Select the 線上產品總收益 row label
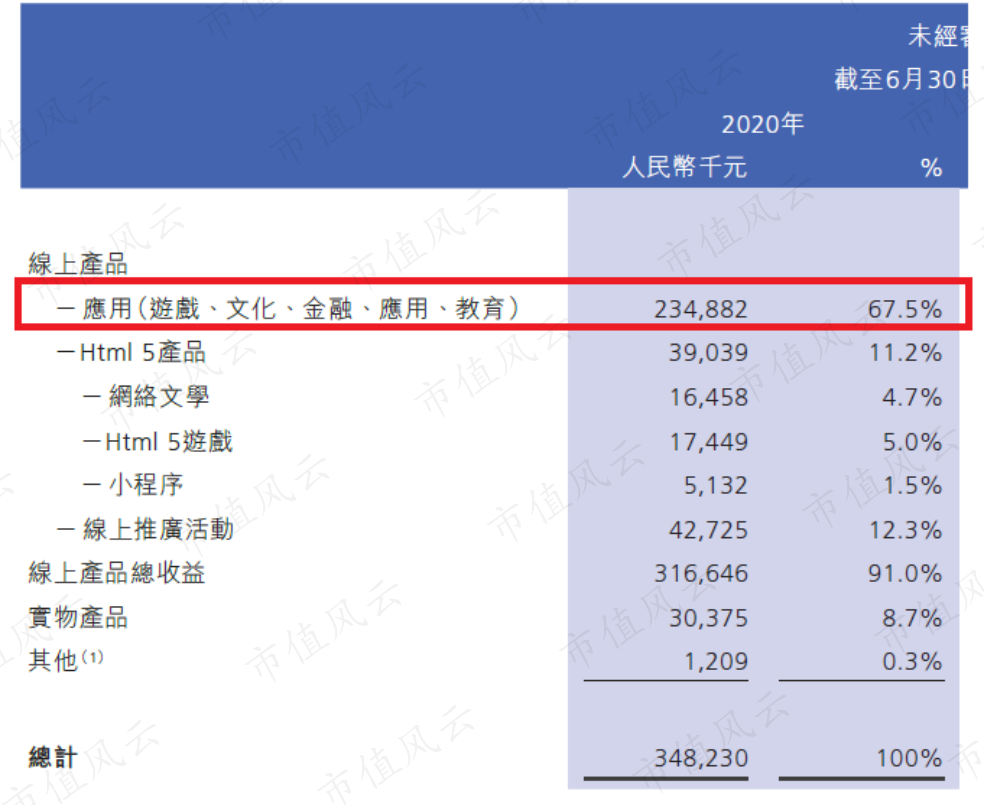984x805 pixels. [117, 573]
